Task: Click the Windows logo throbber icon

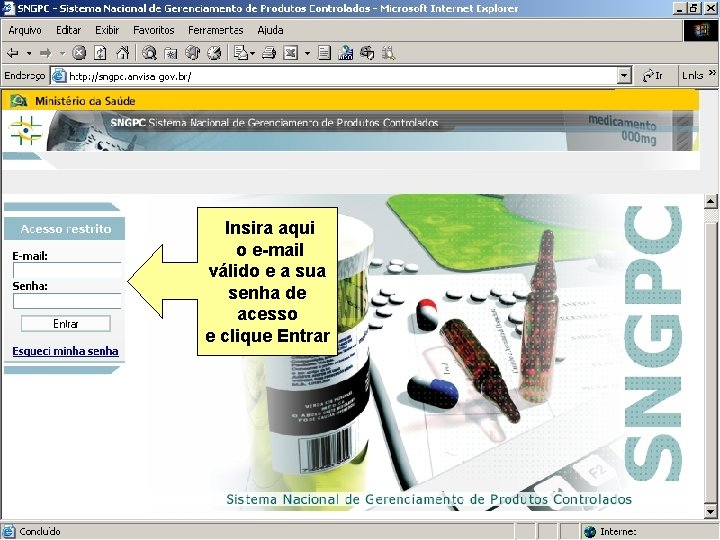Action: 701,31
